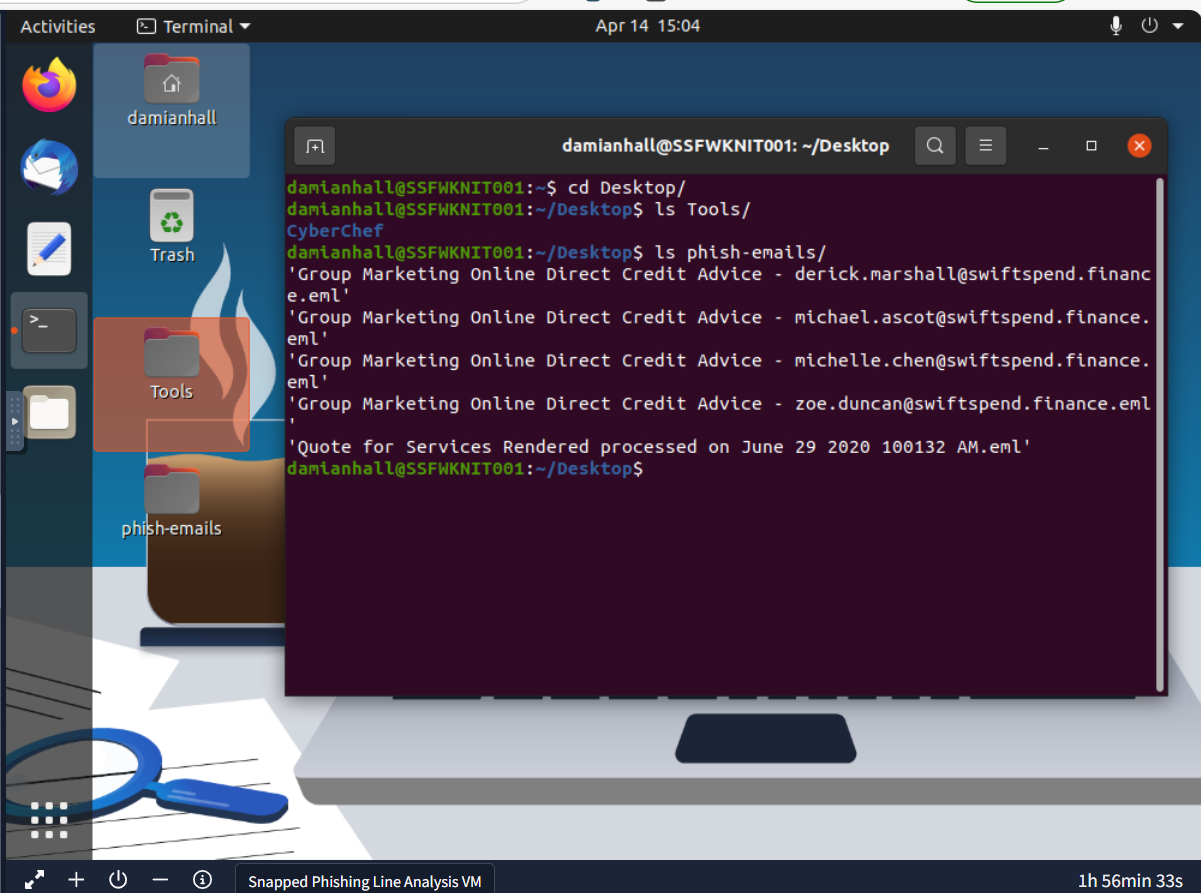Screen dimensions: 1201x893
Task: Maximize the terminal window
Action: 1091,146
